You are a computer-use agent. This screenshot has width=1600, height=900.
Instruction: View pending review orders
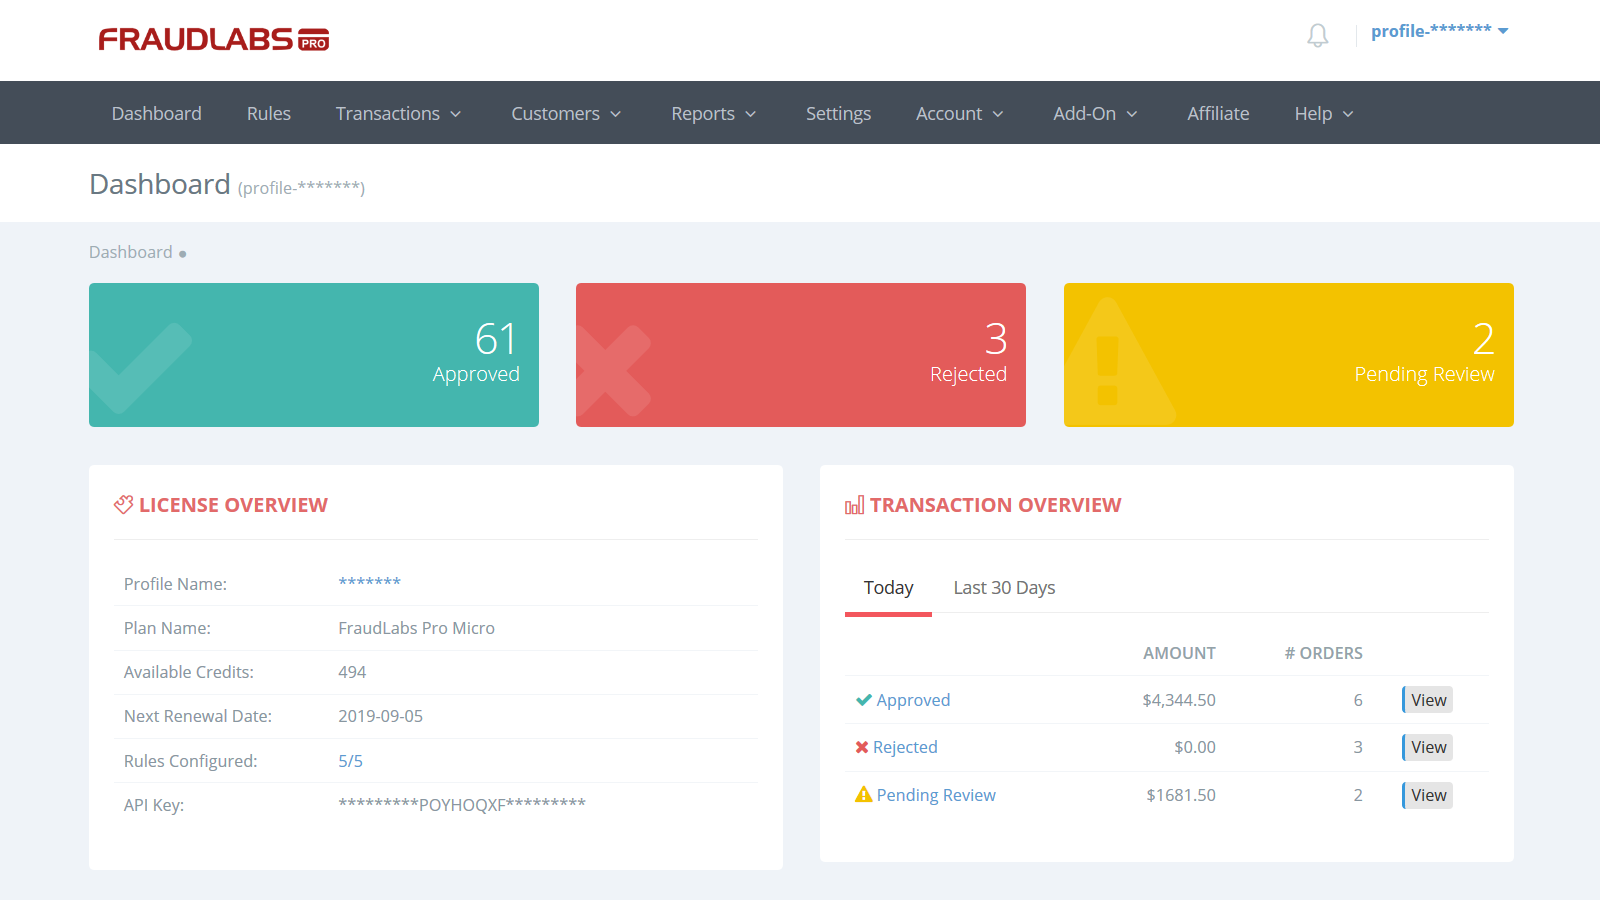(x=1428, y=795)
